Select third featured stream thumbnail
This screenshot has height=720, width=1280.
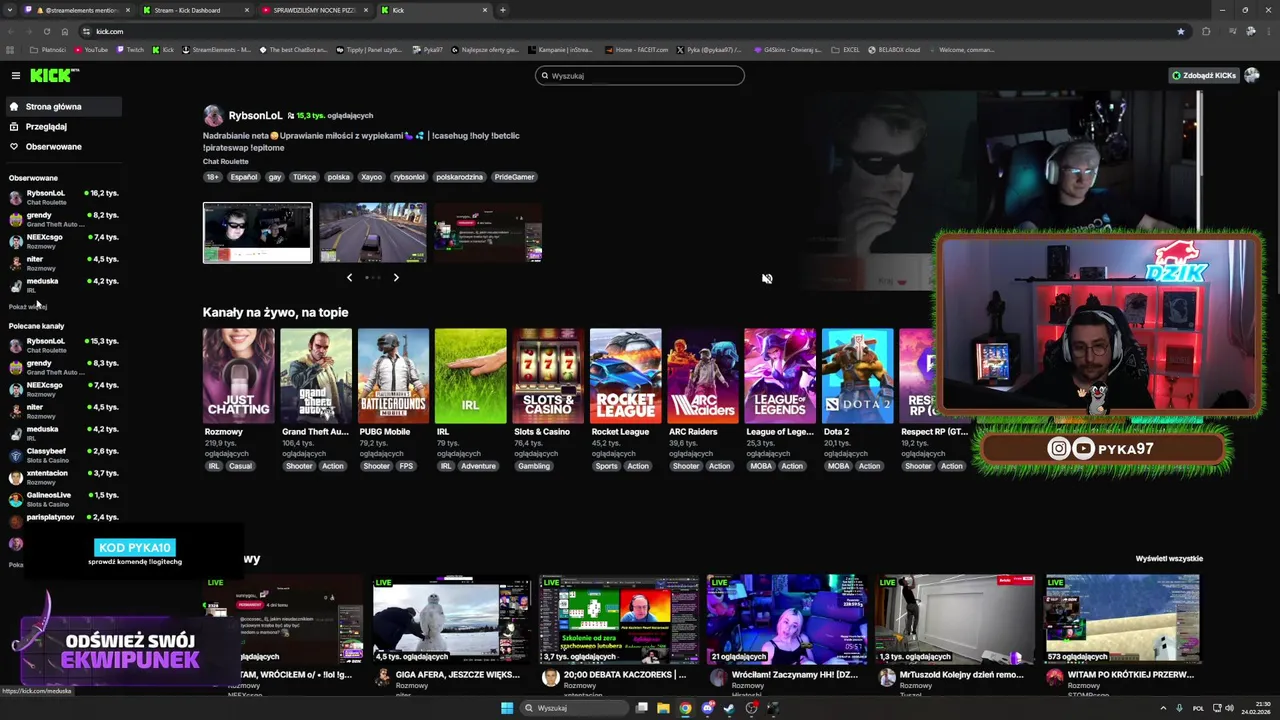point(488,233)
